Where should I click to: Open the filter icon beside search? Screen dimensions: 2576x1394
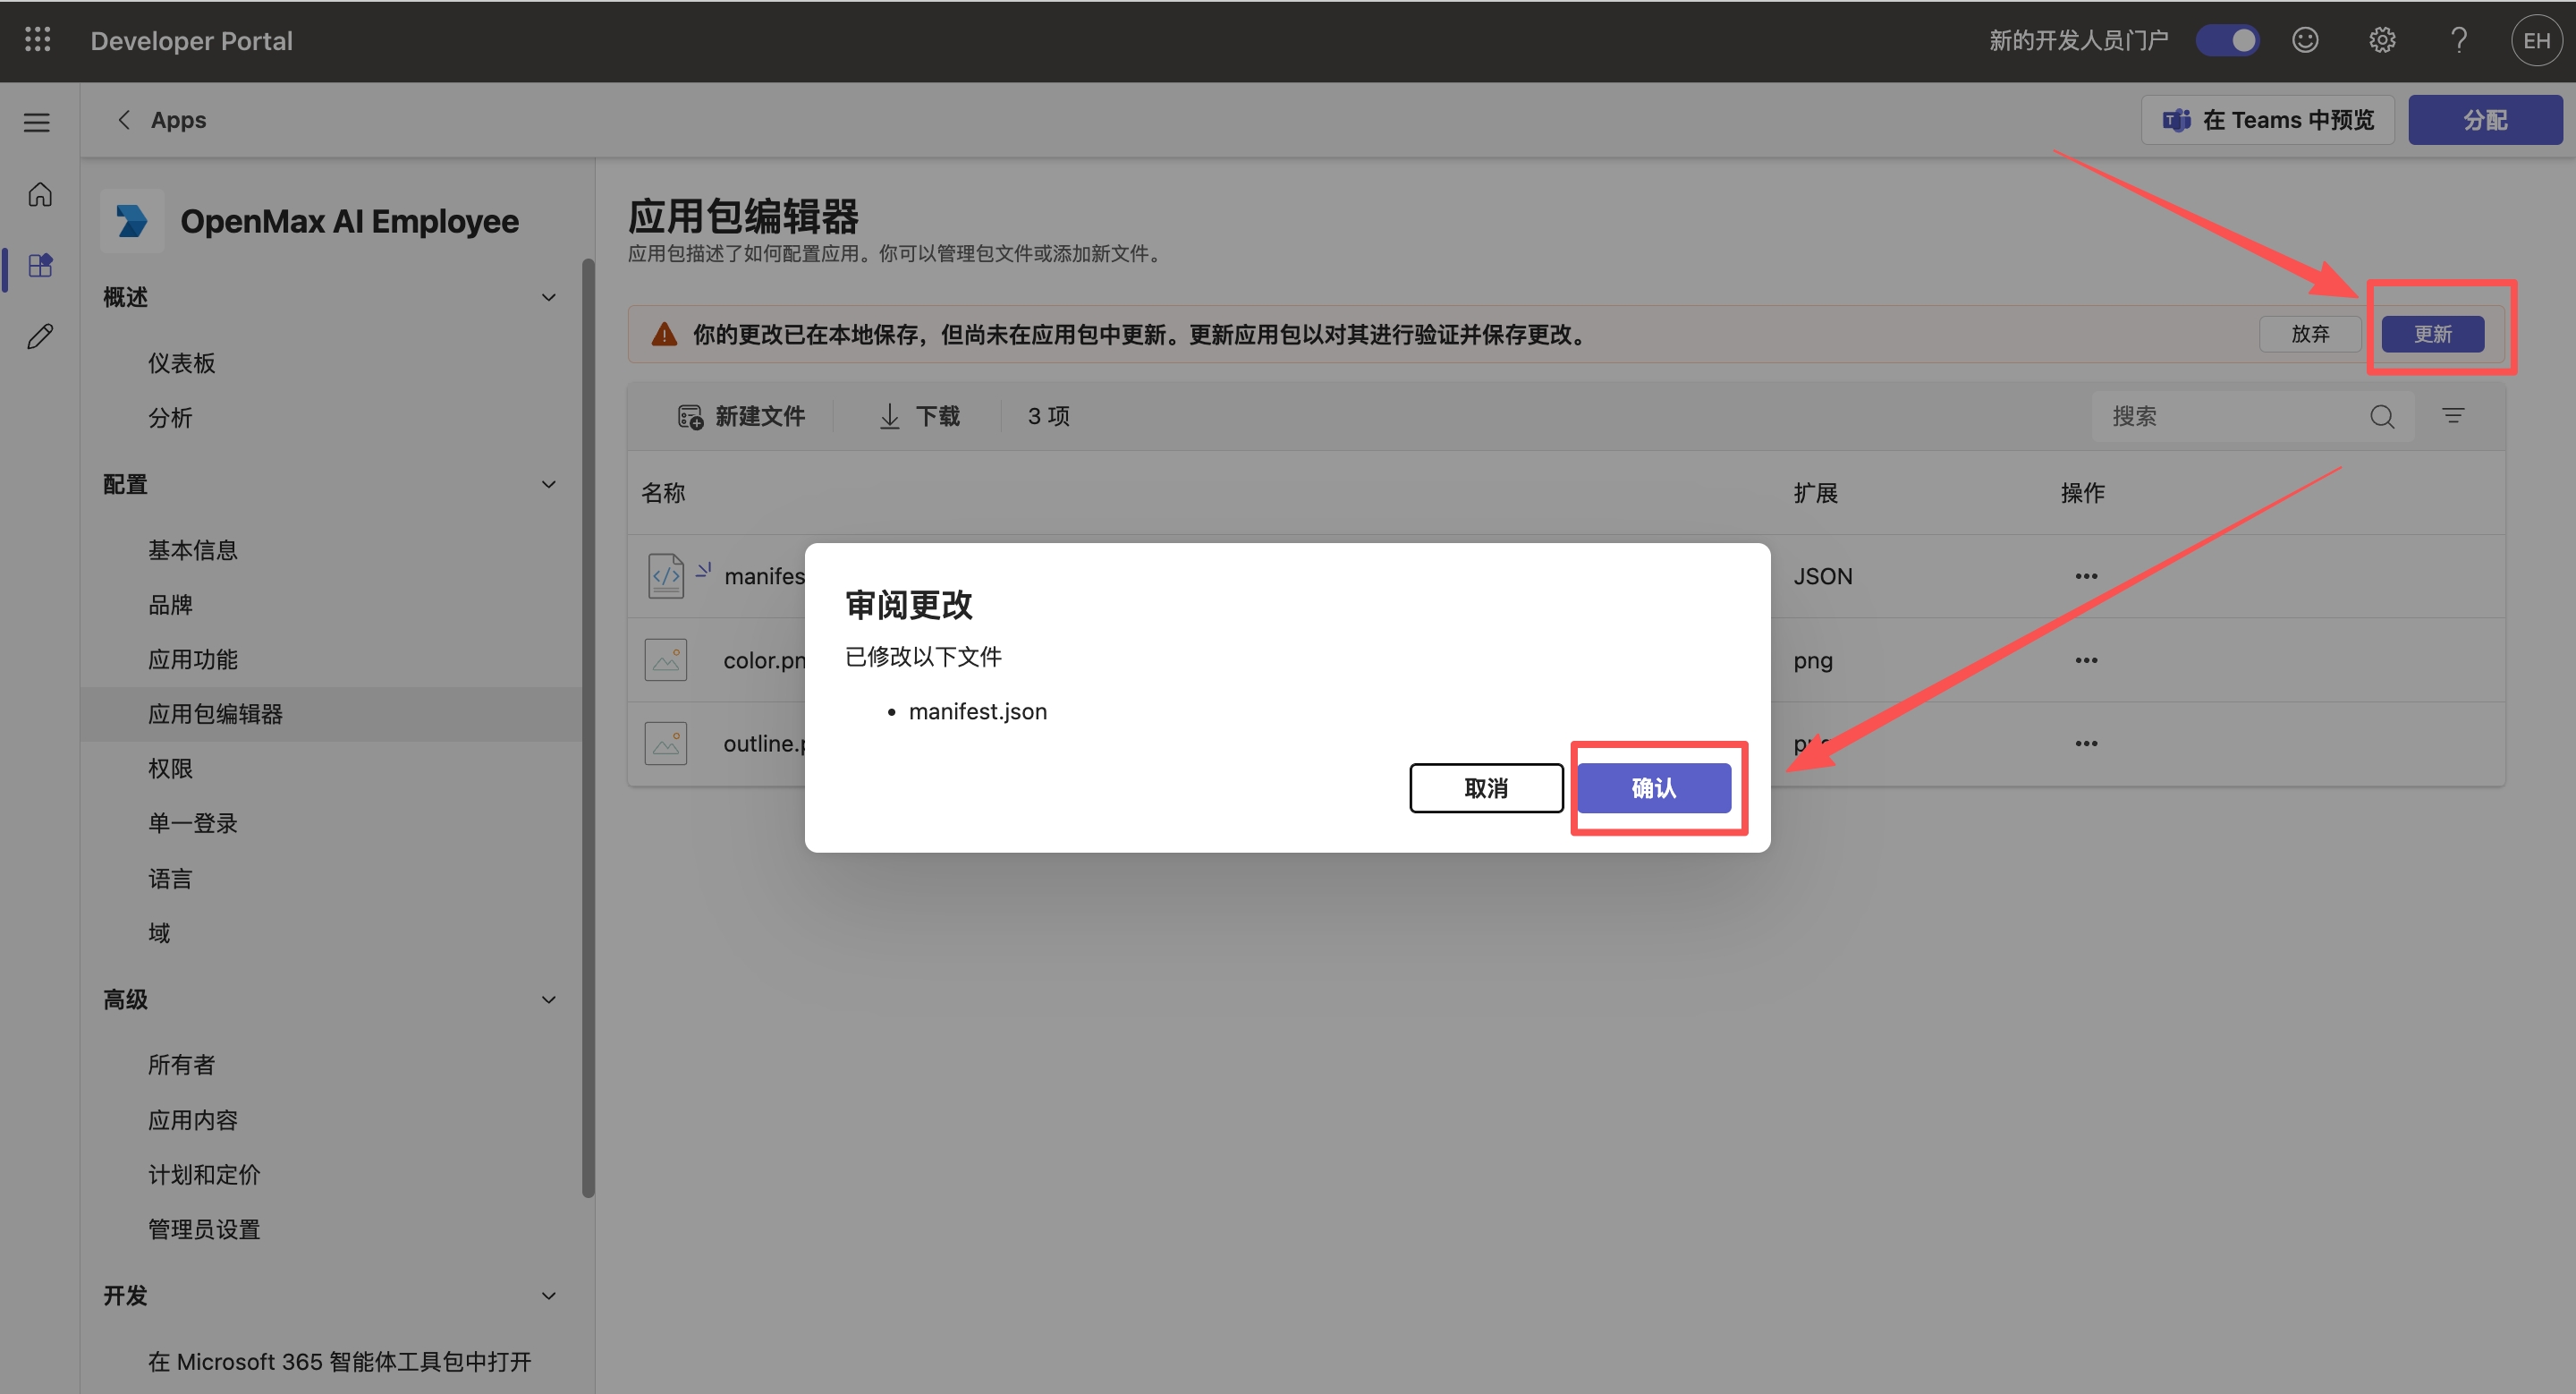(2453, 416)
